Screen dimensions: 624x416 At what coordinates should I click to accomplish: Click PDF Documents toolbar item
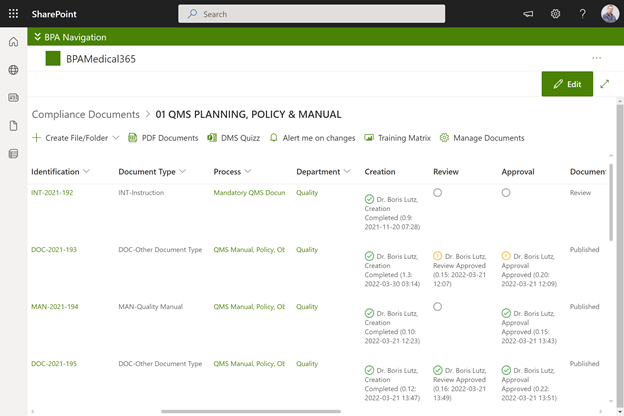pos(163,137)
